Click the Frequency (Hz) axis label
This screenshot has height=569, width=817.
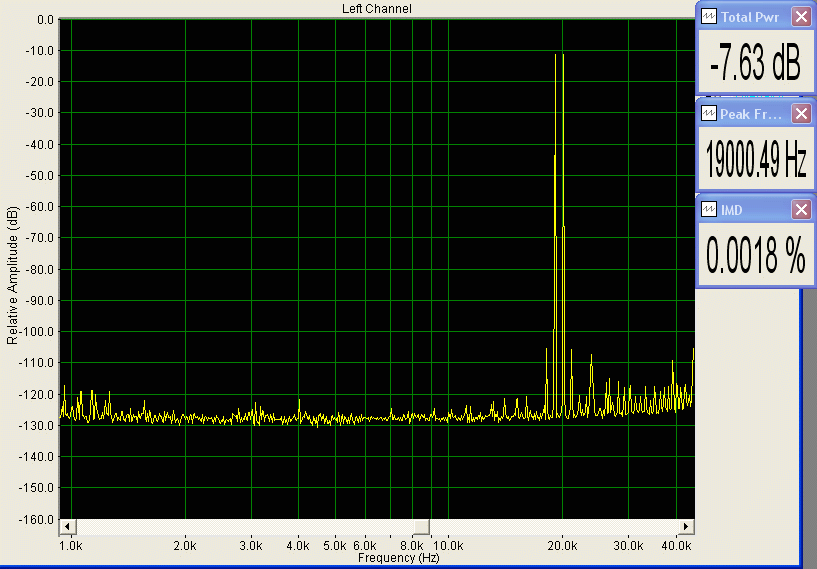coord(399,558)
